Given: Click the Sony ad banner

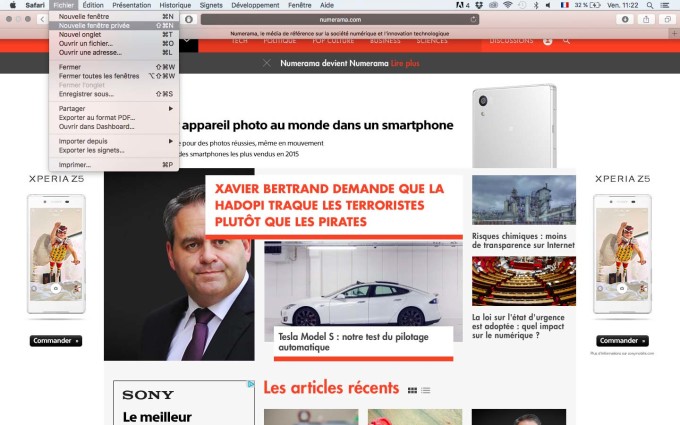Looking at the screenshot, I should point(184,402).
